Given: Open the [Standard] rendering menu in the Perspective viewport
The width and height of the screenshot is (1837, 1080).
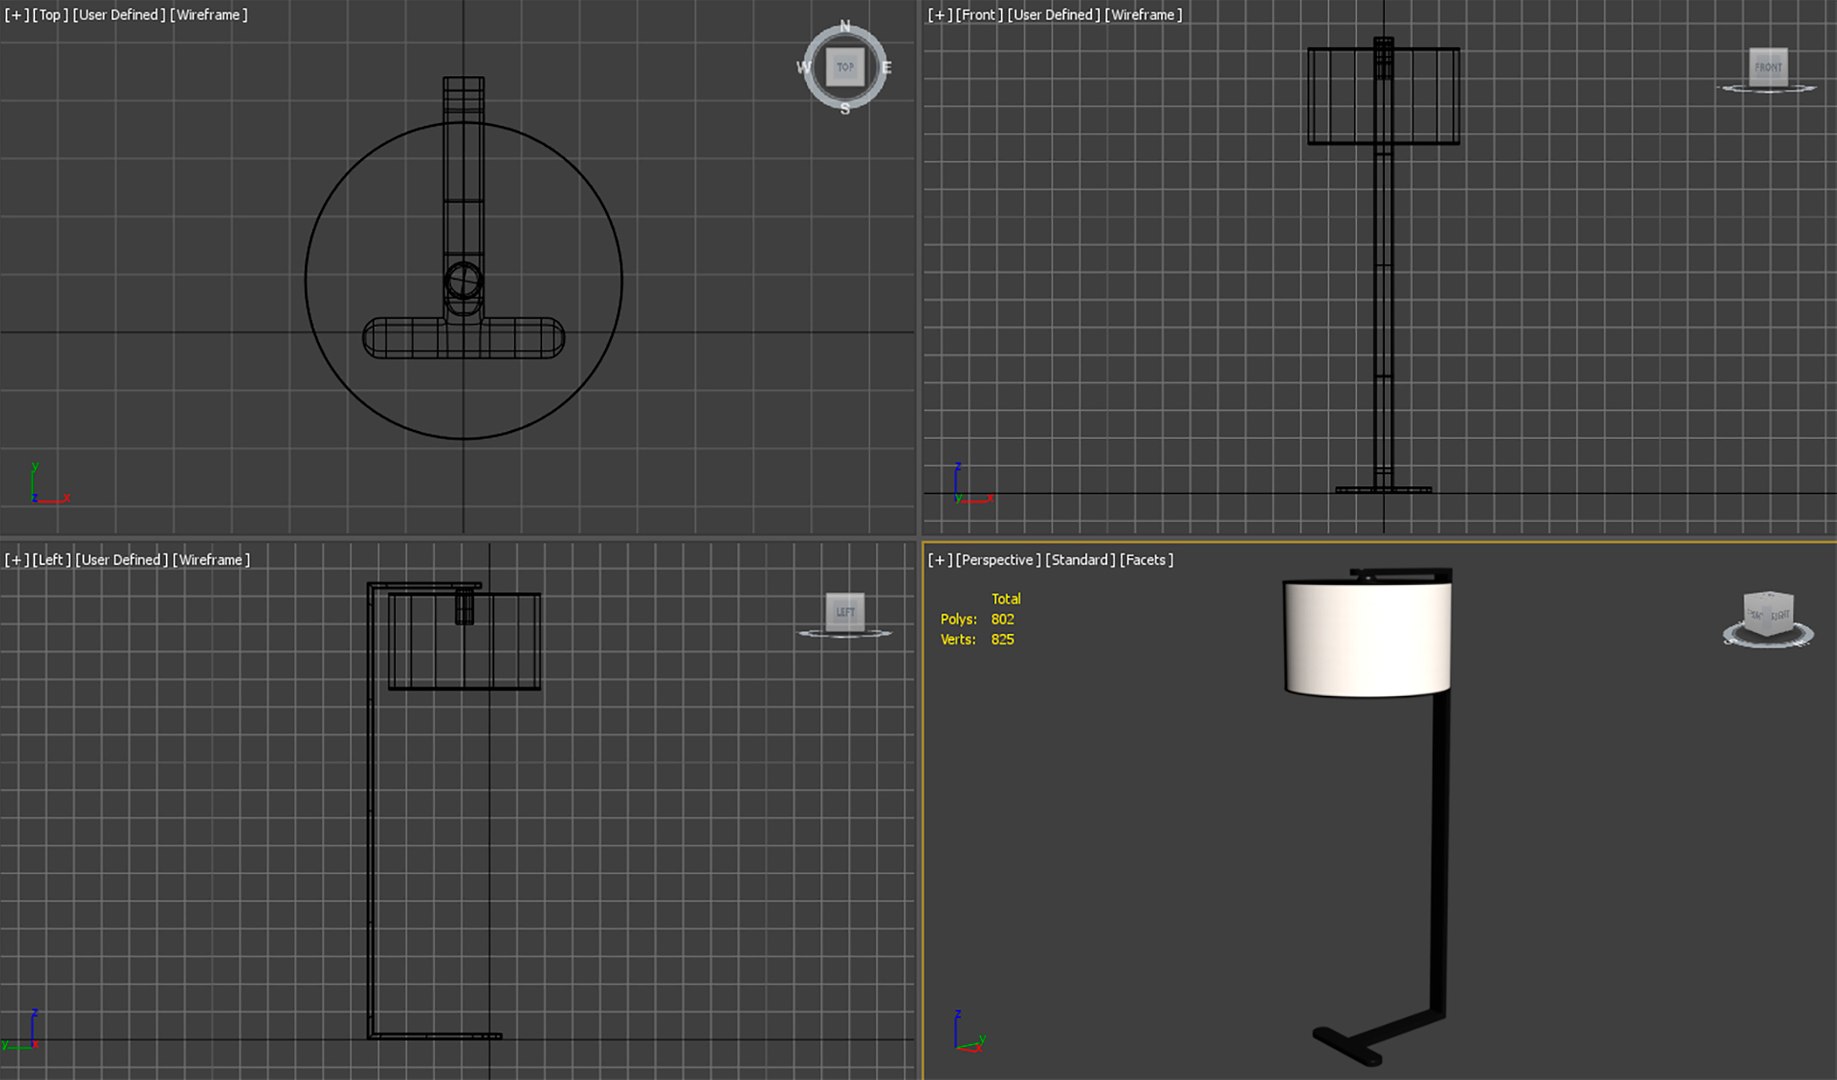Looking at the screenshot, I should tap(1080, 560).
